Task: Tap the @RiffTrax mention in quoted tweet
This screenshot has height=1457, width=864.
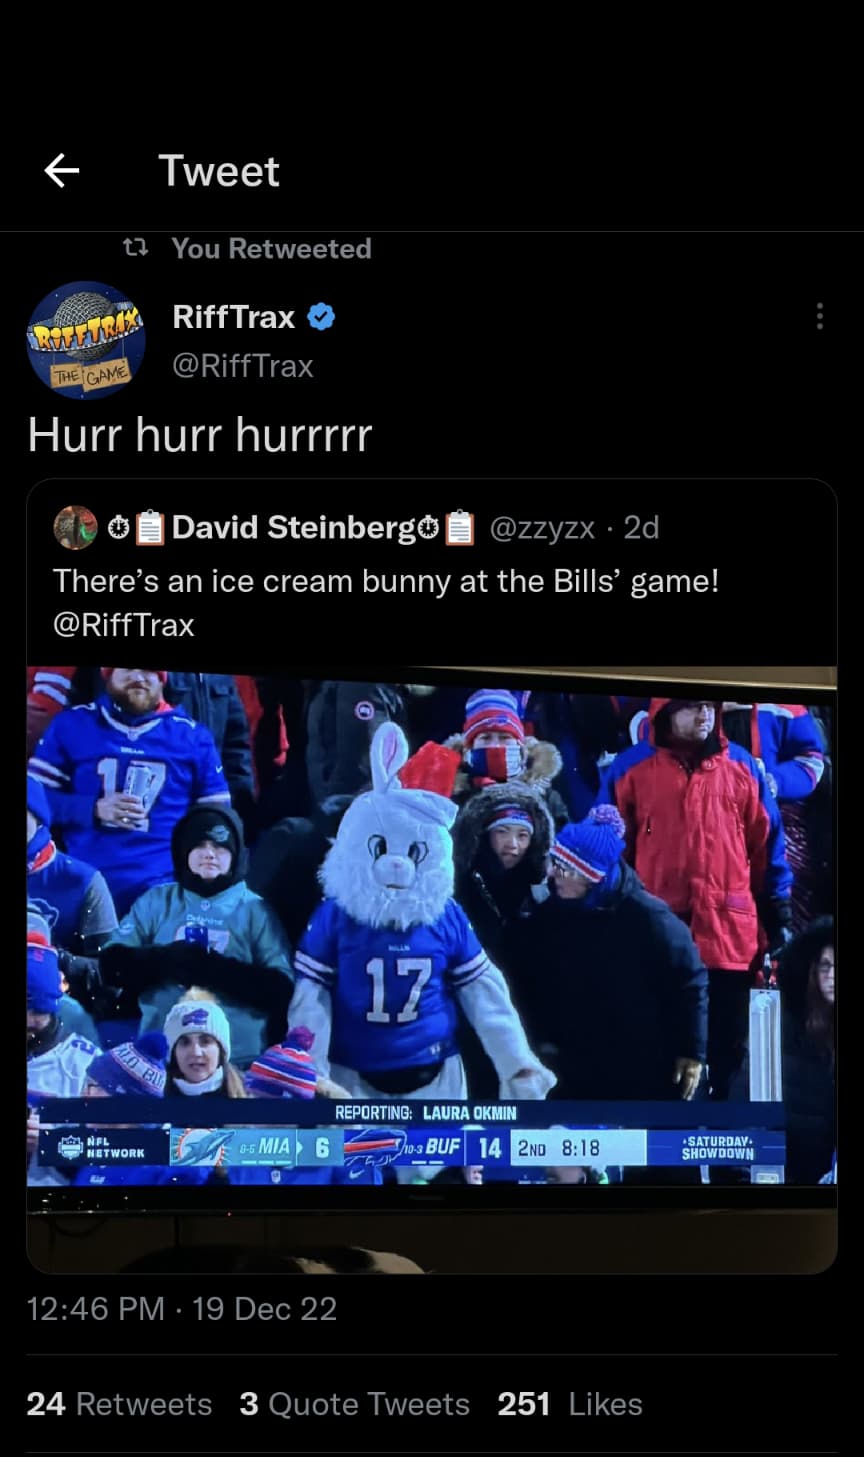Action: click(x=124, y=625)
